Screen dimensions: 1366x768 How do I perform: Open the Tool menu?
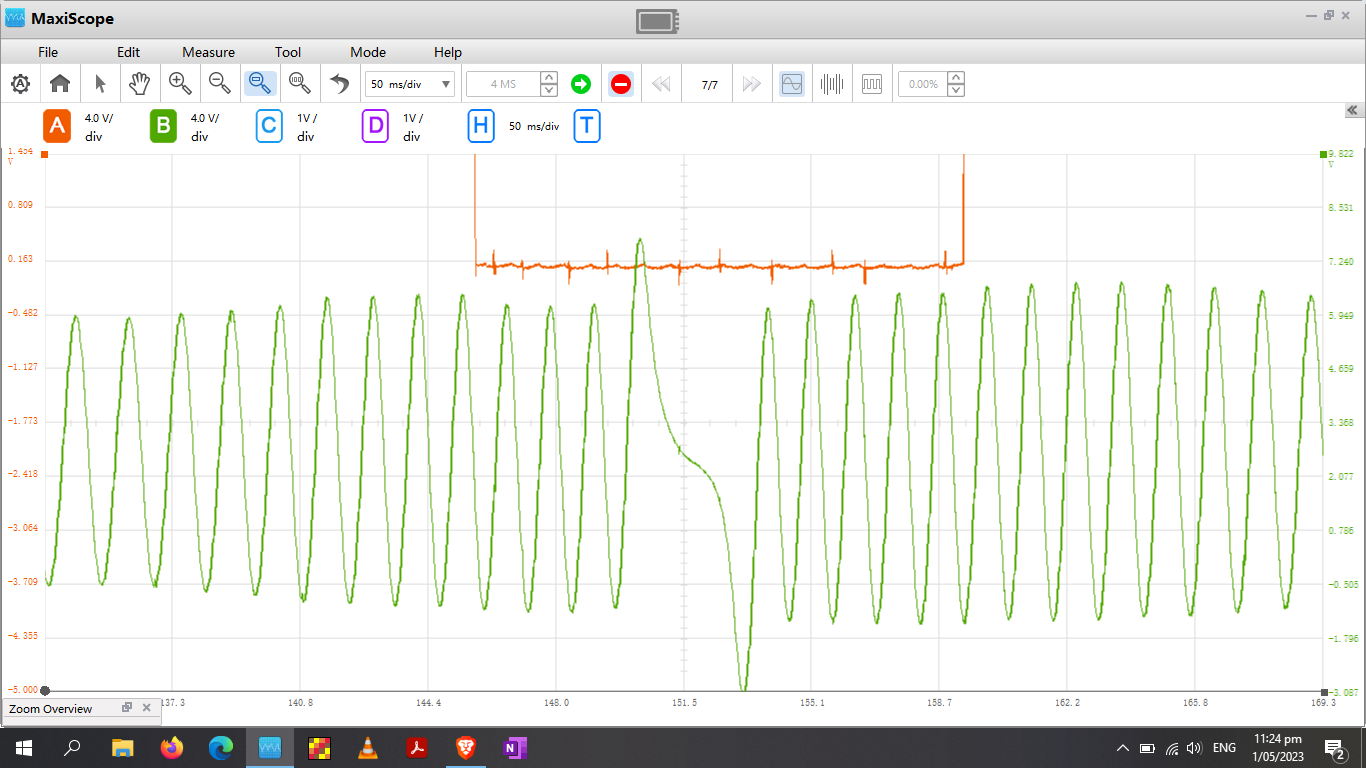[288, 52]
